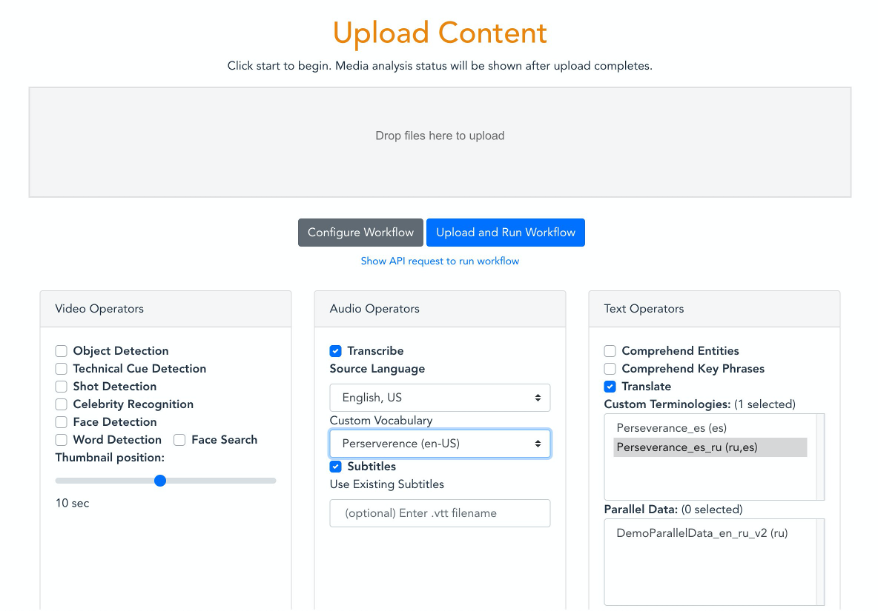Adjust the Thumbnail position slider
879x612 pixels.
click(x=160, y=481)
